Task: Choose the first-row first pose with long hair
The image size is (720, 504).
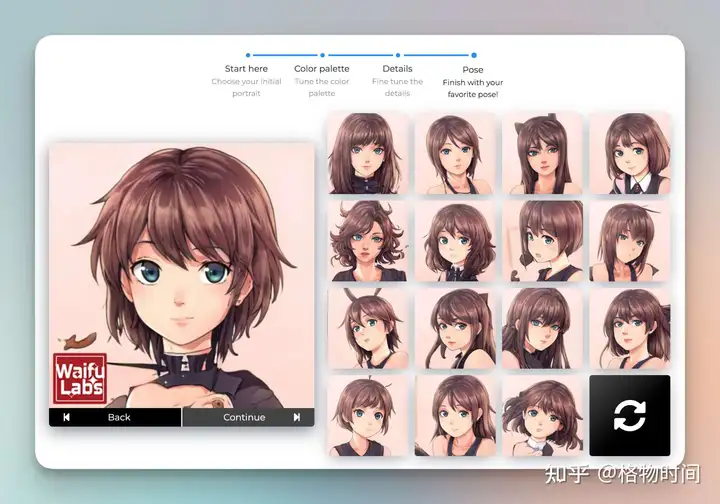Action: [x=368, y=153]
